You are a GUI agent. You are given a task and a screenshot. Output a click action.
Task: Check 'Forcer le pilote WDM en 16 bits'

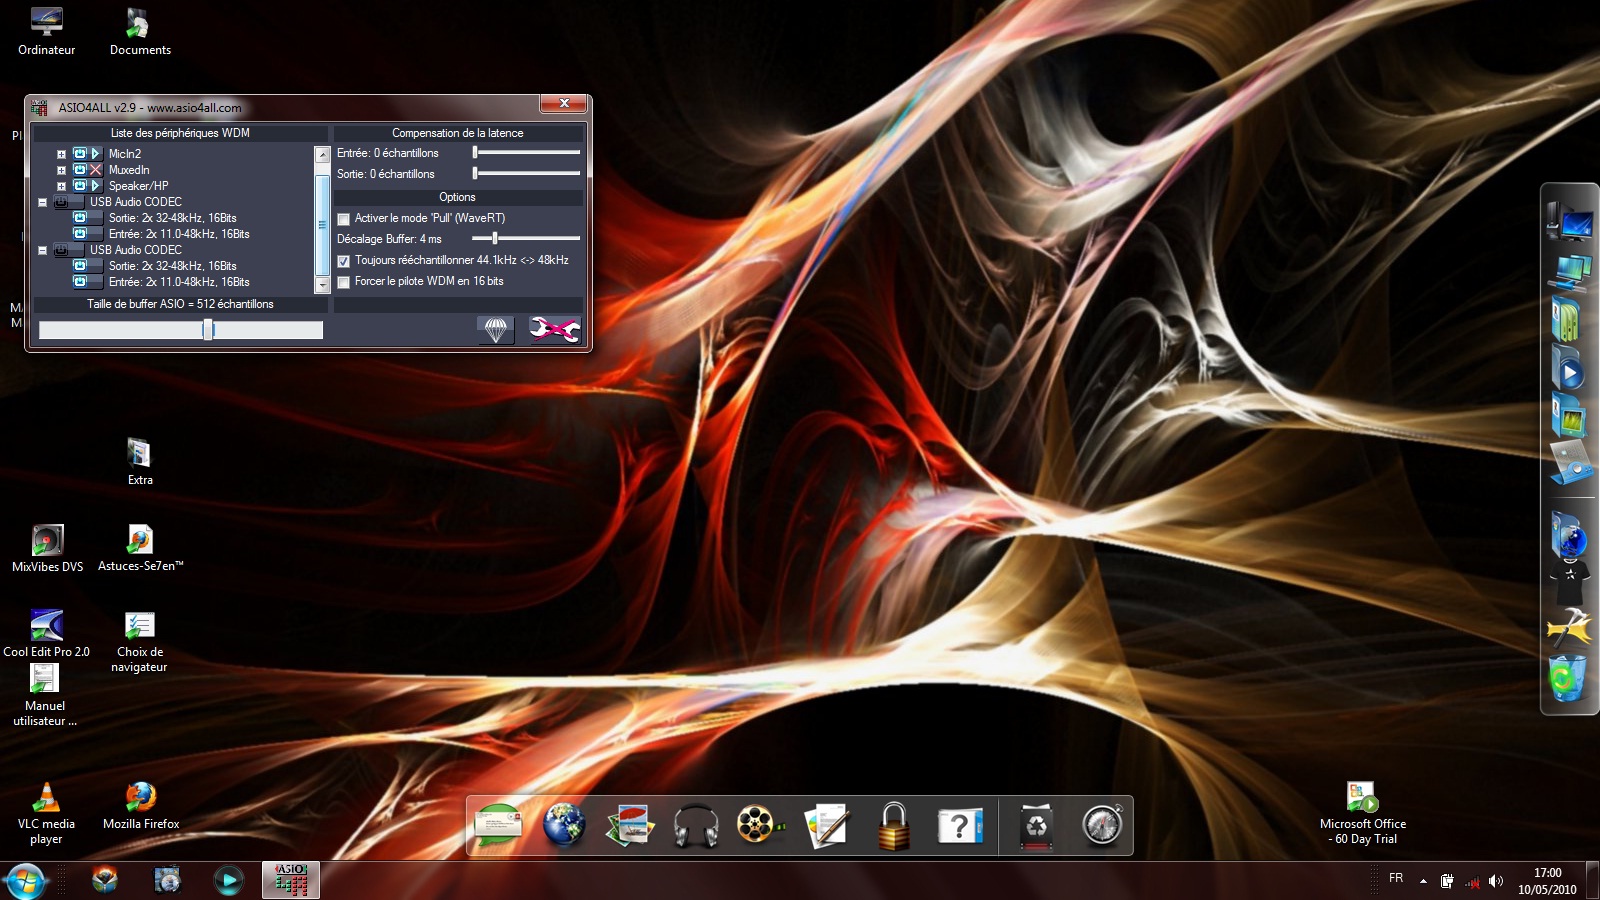344,282
